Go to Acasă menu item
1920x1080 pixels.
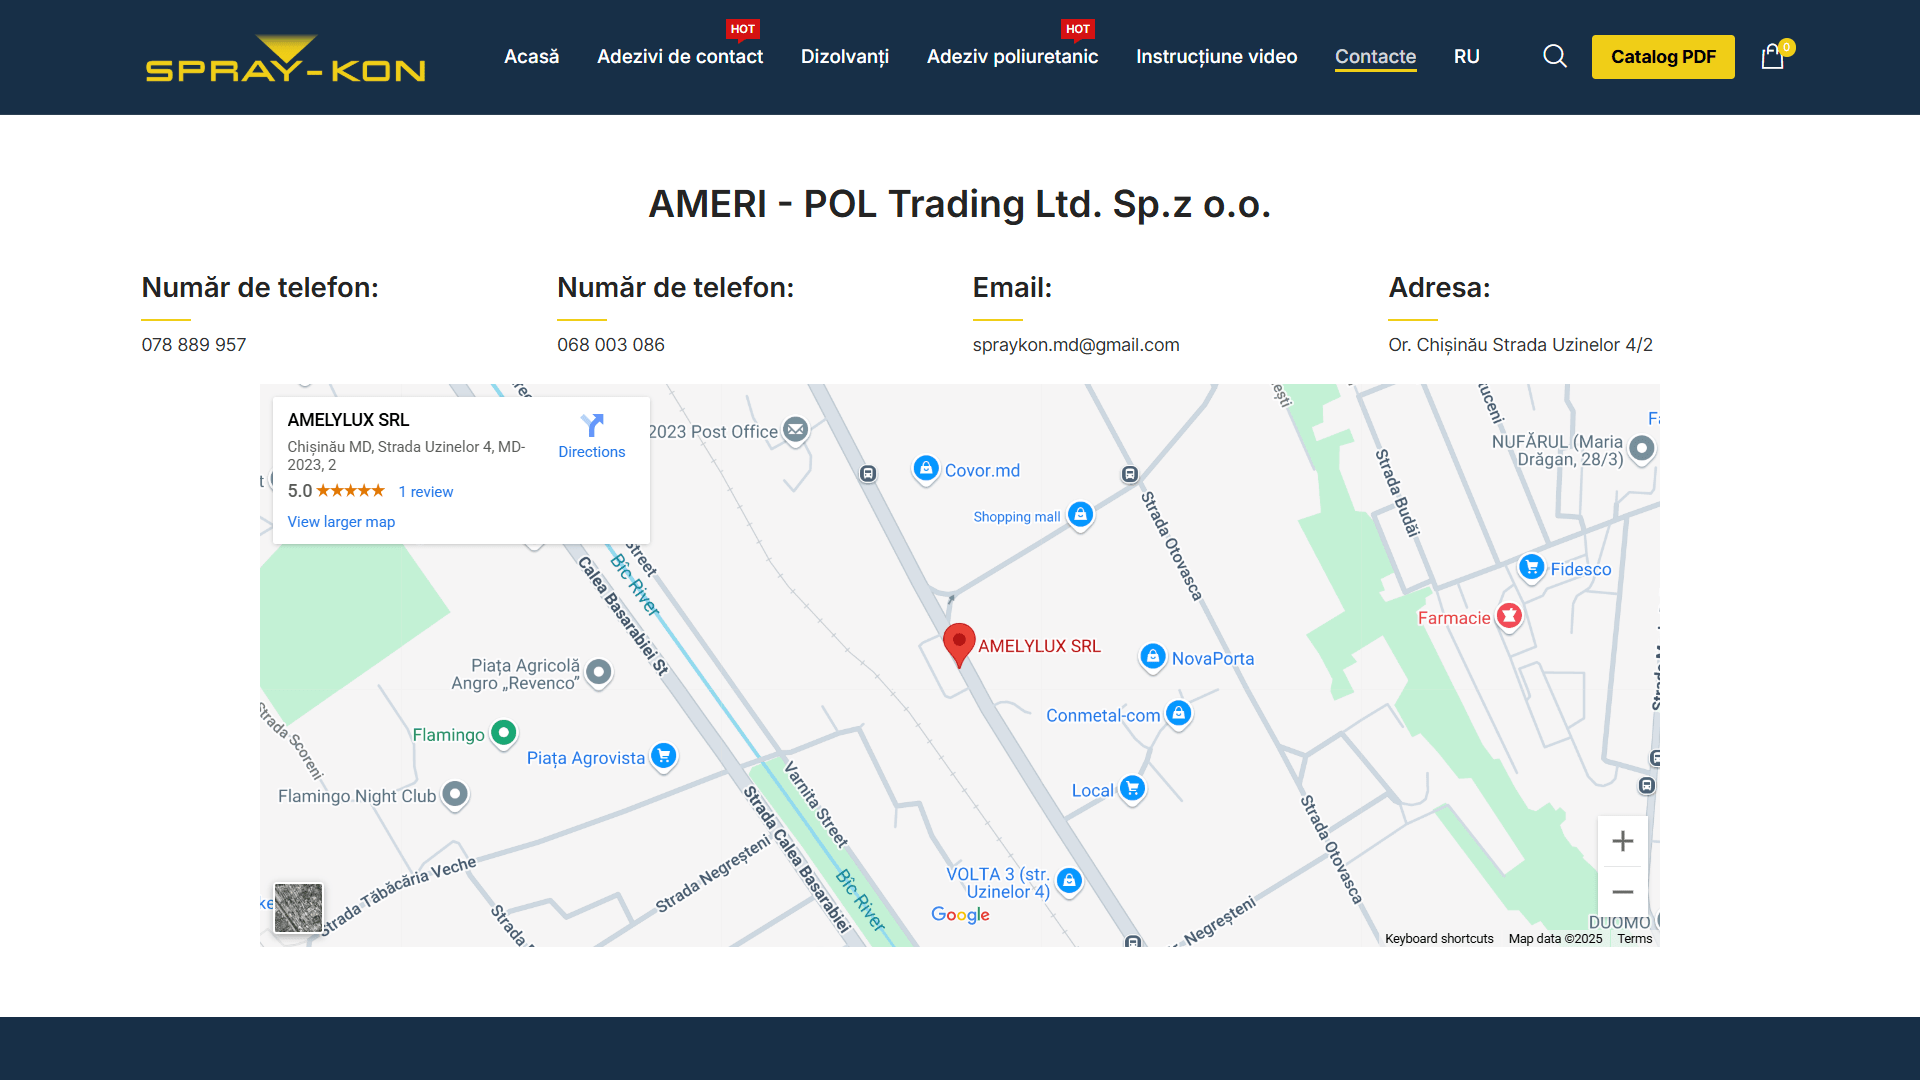point(532,57)
